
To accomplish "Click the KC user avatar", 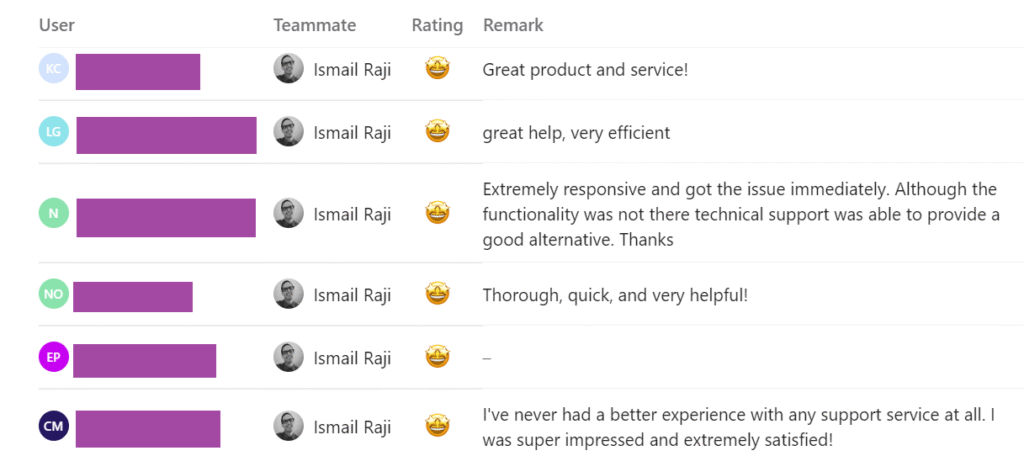I will 54,69.
